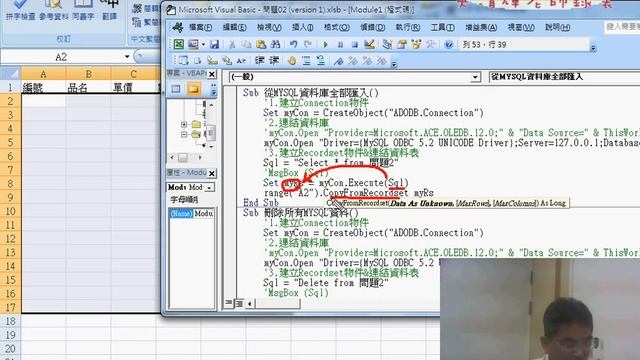The image size is (640, 360).
Task: Open the 插入(I) menu
Action: coord(302,27)
